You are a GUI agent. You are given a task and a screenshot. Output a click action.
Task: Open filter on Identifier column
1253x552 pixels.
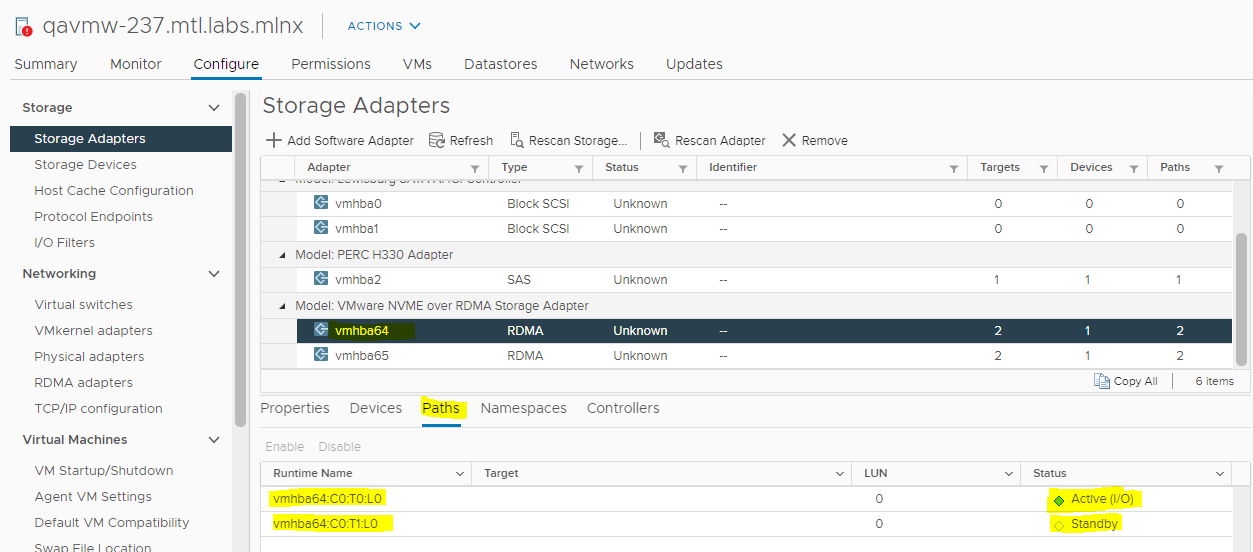(954, 168)
